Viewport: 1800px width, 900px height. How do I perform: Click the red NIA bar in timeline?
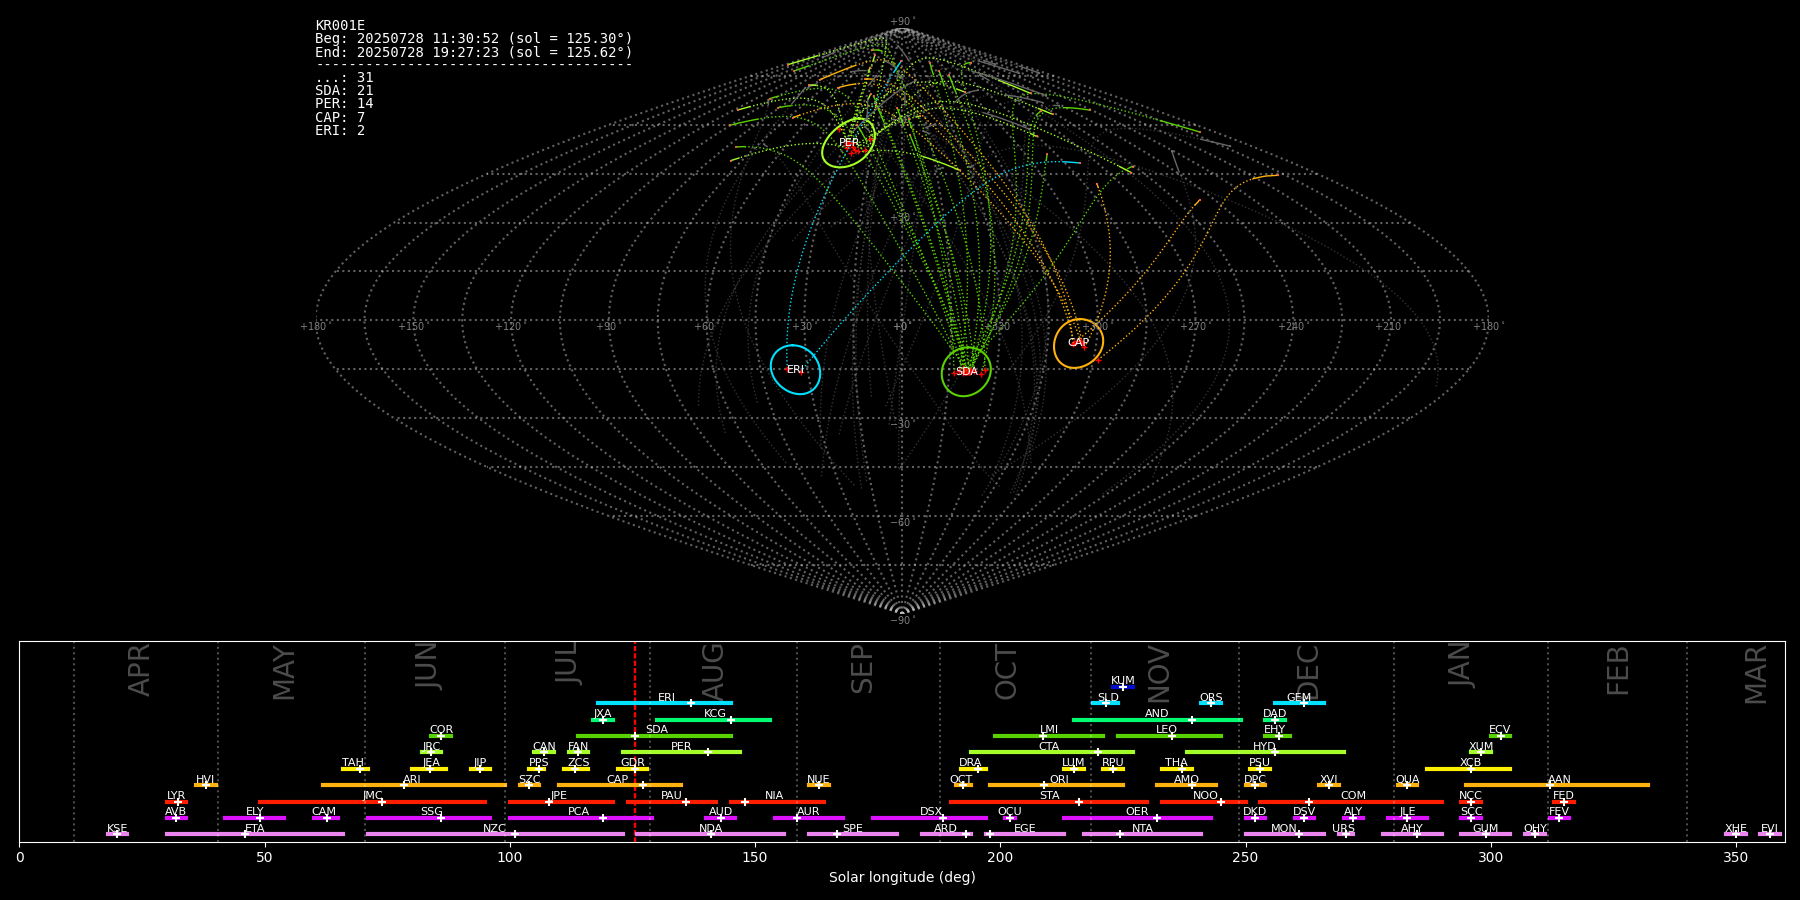777,802
